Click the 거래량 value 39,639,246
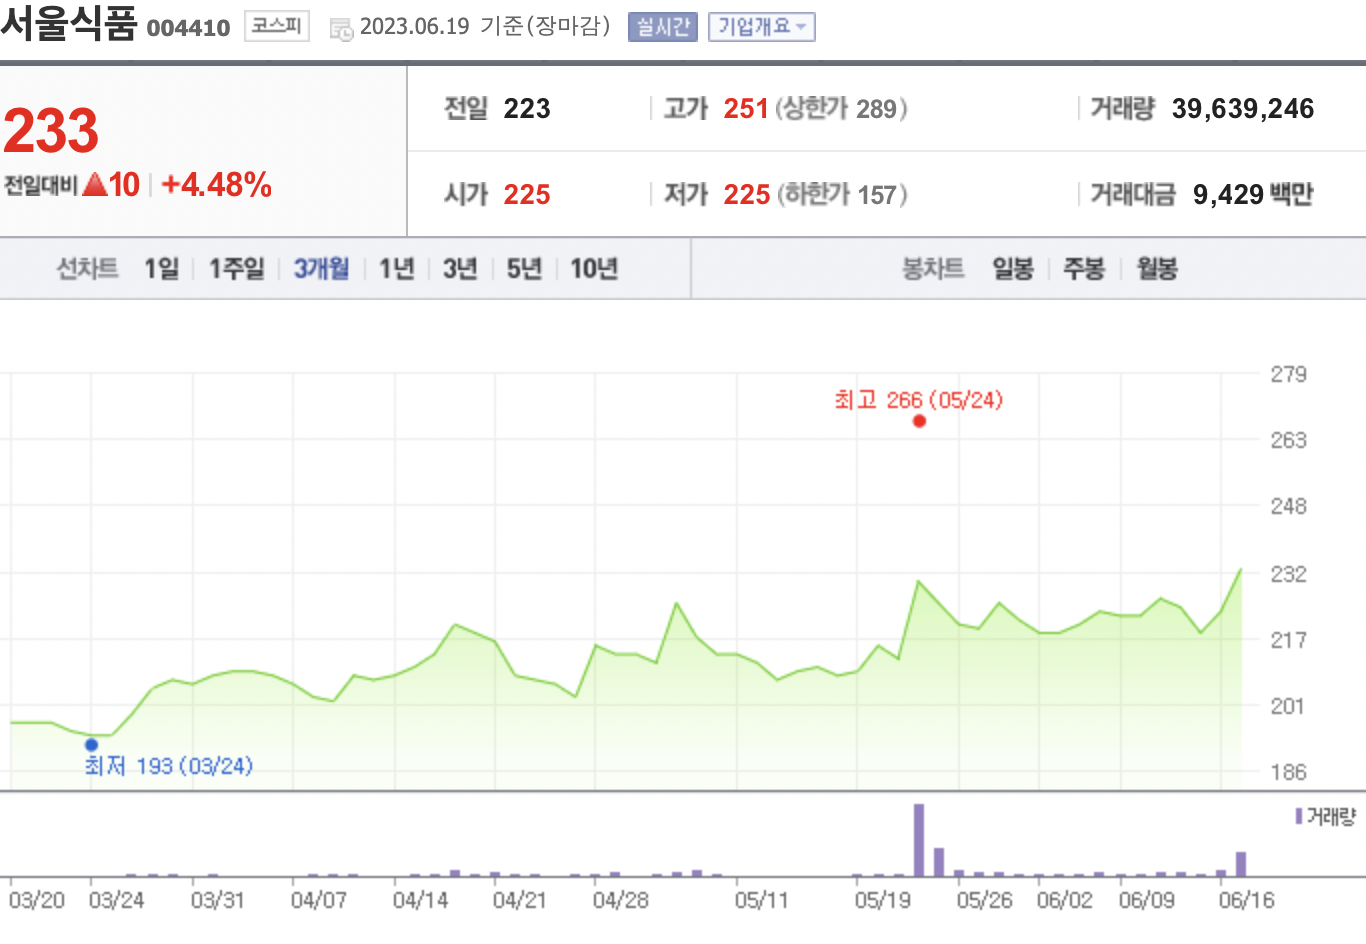 (x=1243, y=108)
